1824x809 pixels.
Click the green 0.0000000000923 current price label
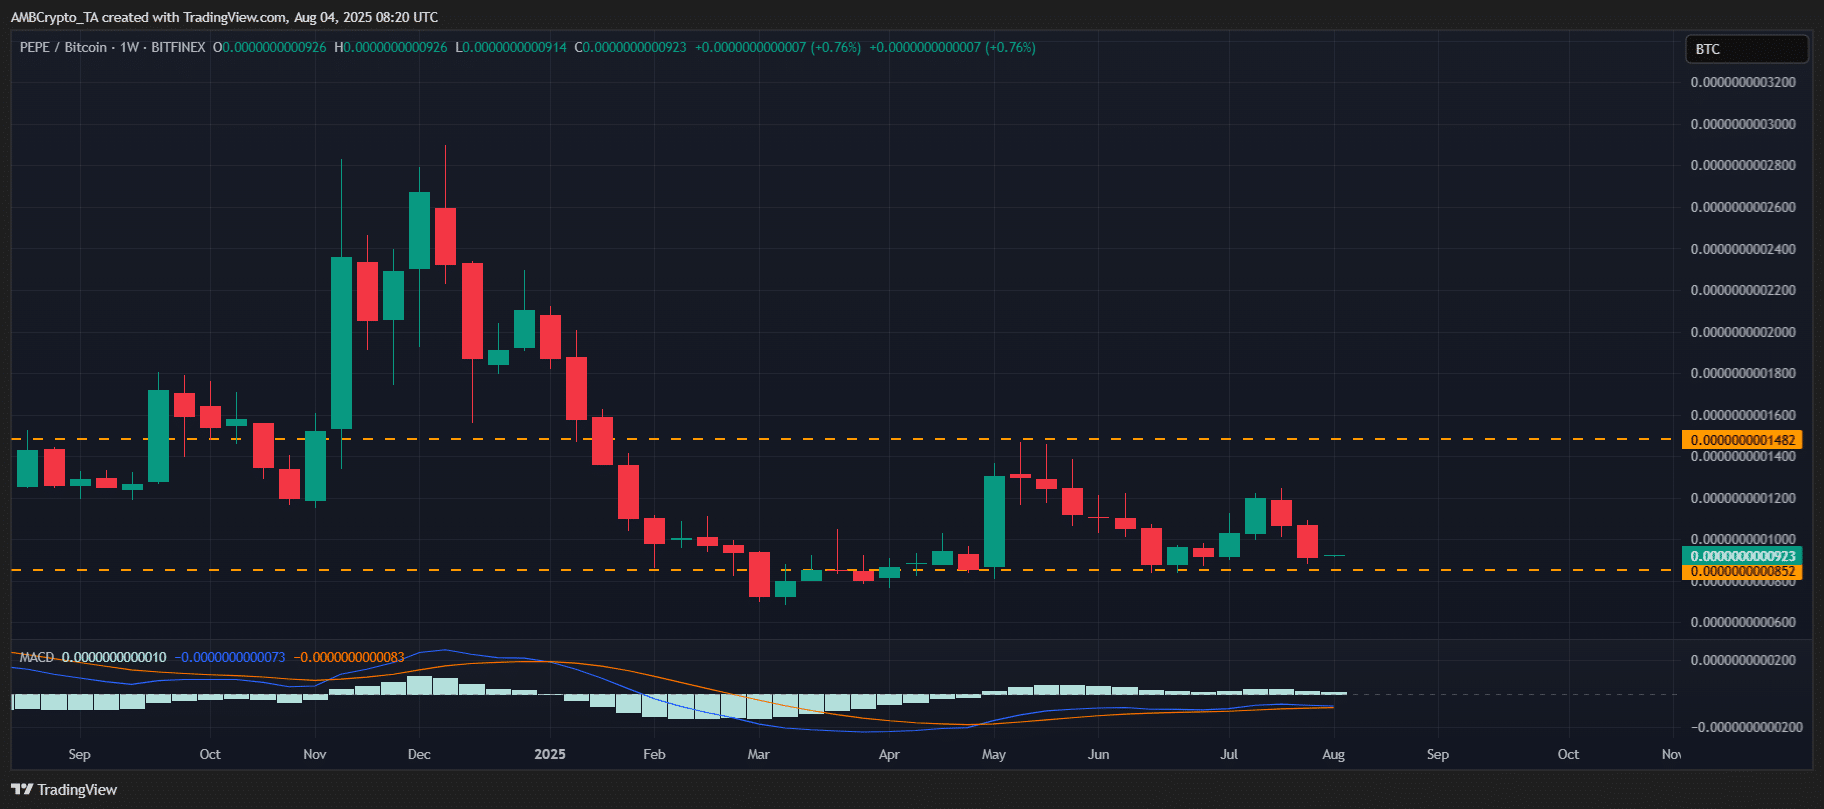tap(1742, 556)
